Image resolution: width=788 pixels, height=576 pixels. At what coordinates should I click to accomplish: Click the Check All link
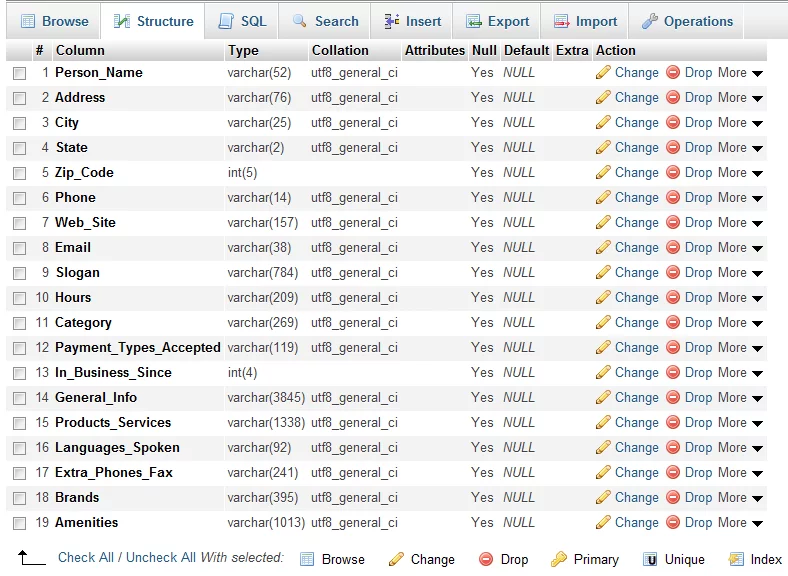[85, 557]
